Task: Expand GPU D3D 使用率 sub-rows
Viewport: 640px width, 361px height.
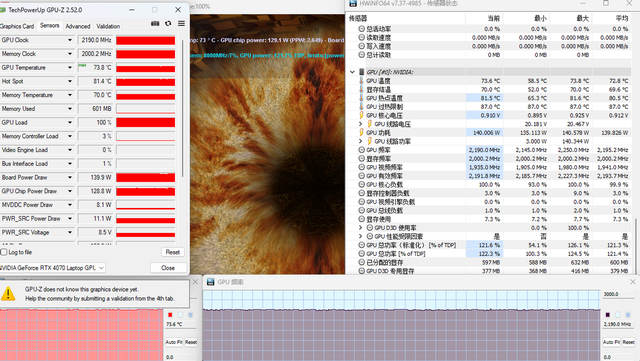Action: (360, 227)
